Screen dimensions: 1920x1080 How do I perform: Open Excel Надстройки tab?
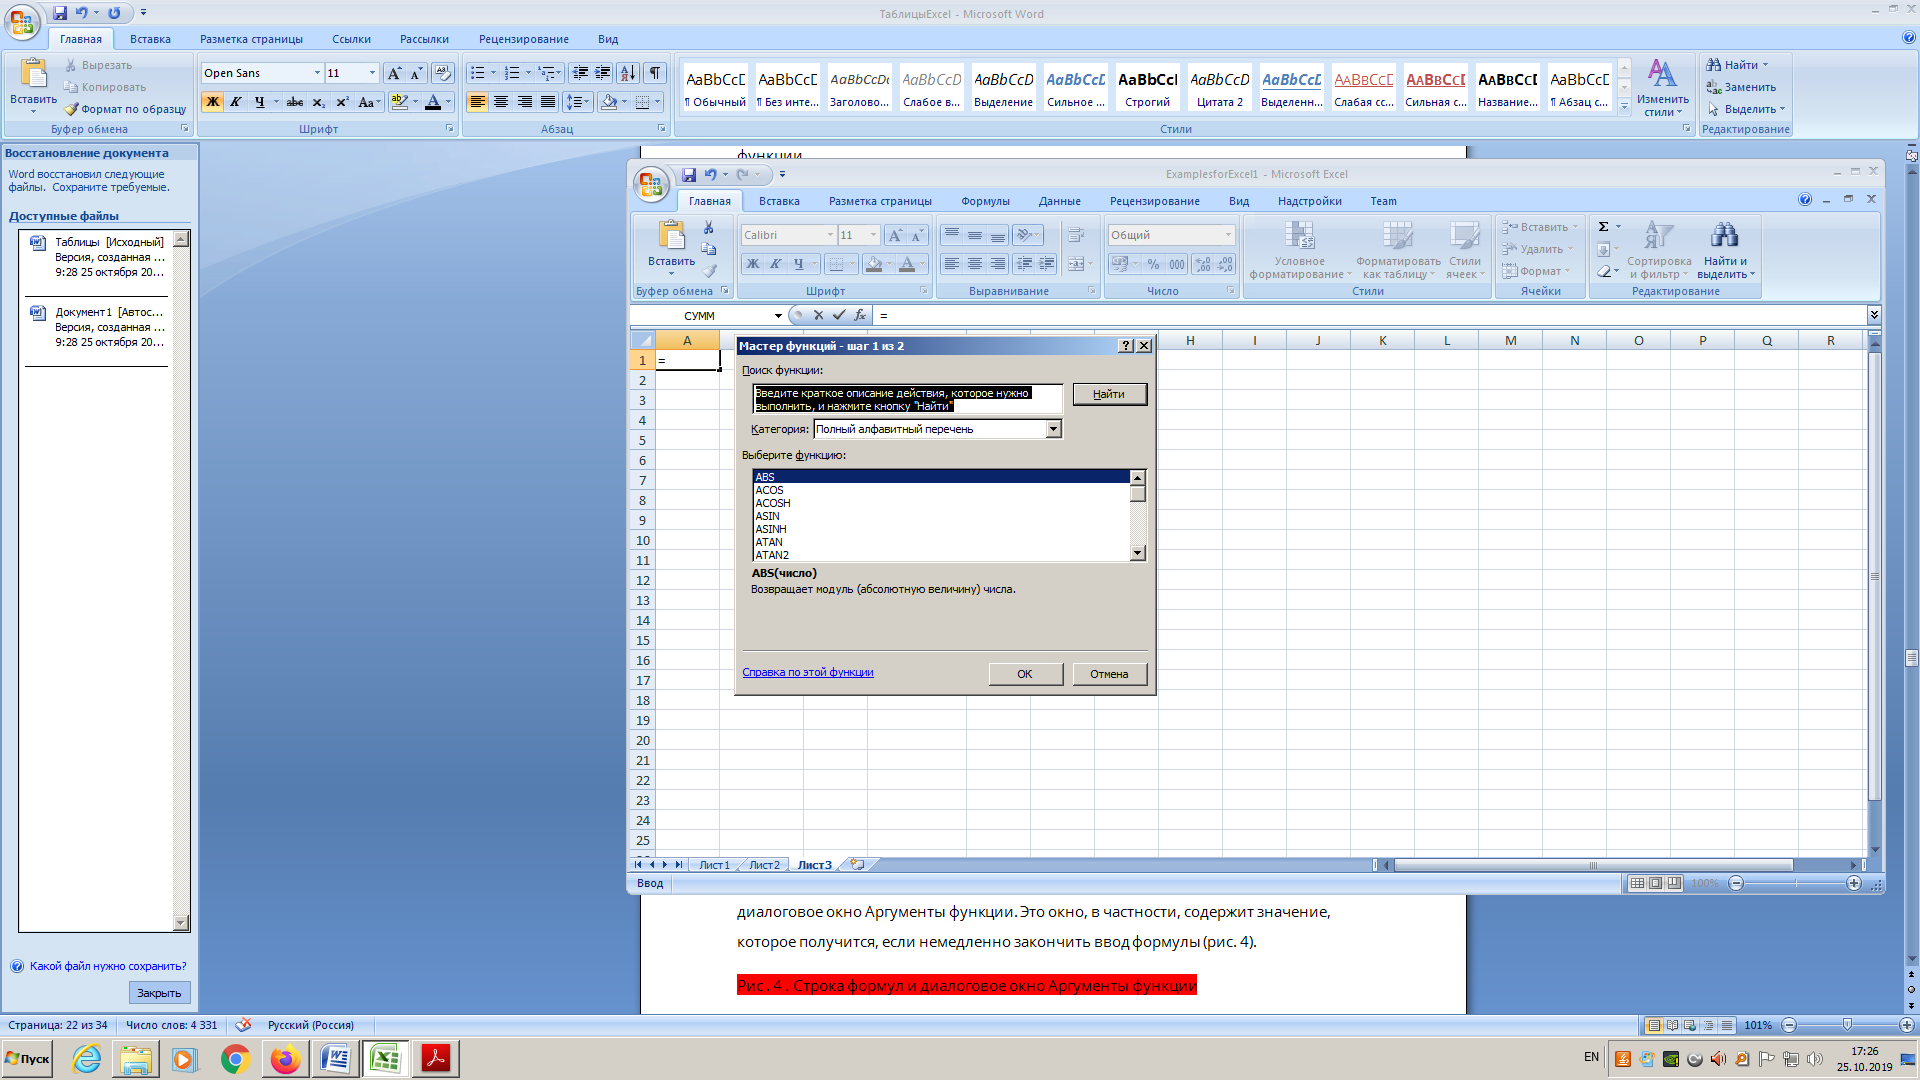tap(1309, 201)
